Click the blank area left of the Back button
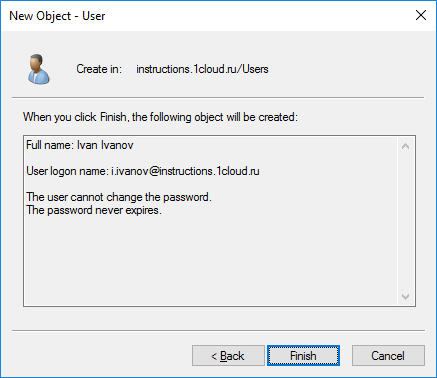The height and width of the screenshot is (378, 437). [100, 356]
